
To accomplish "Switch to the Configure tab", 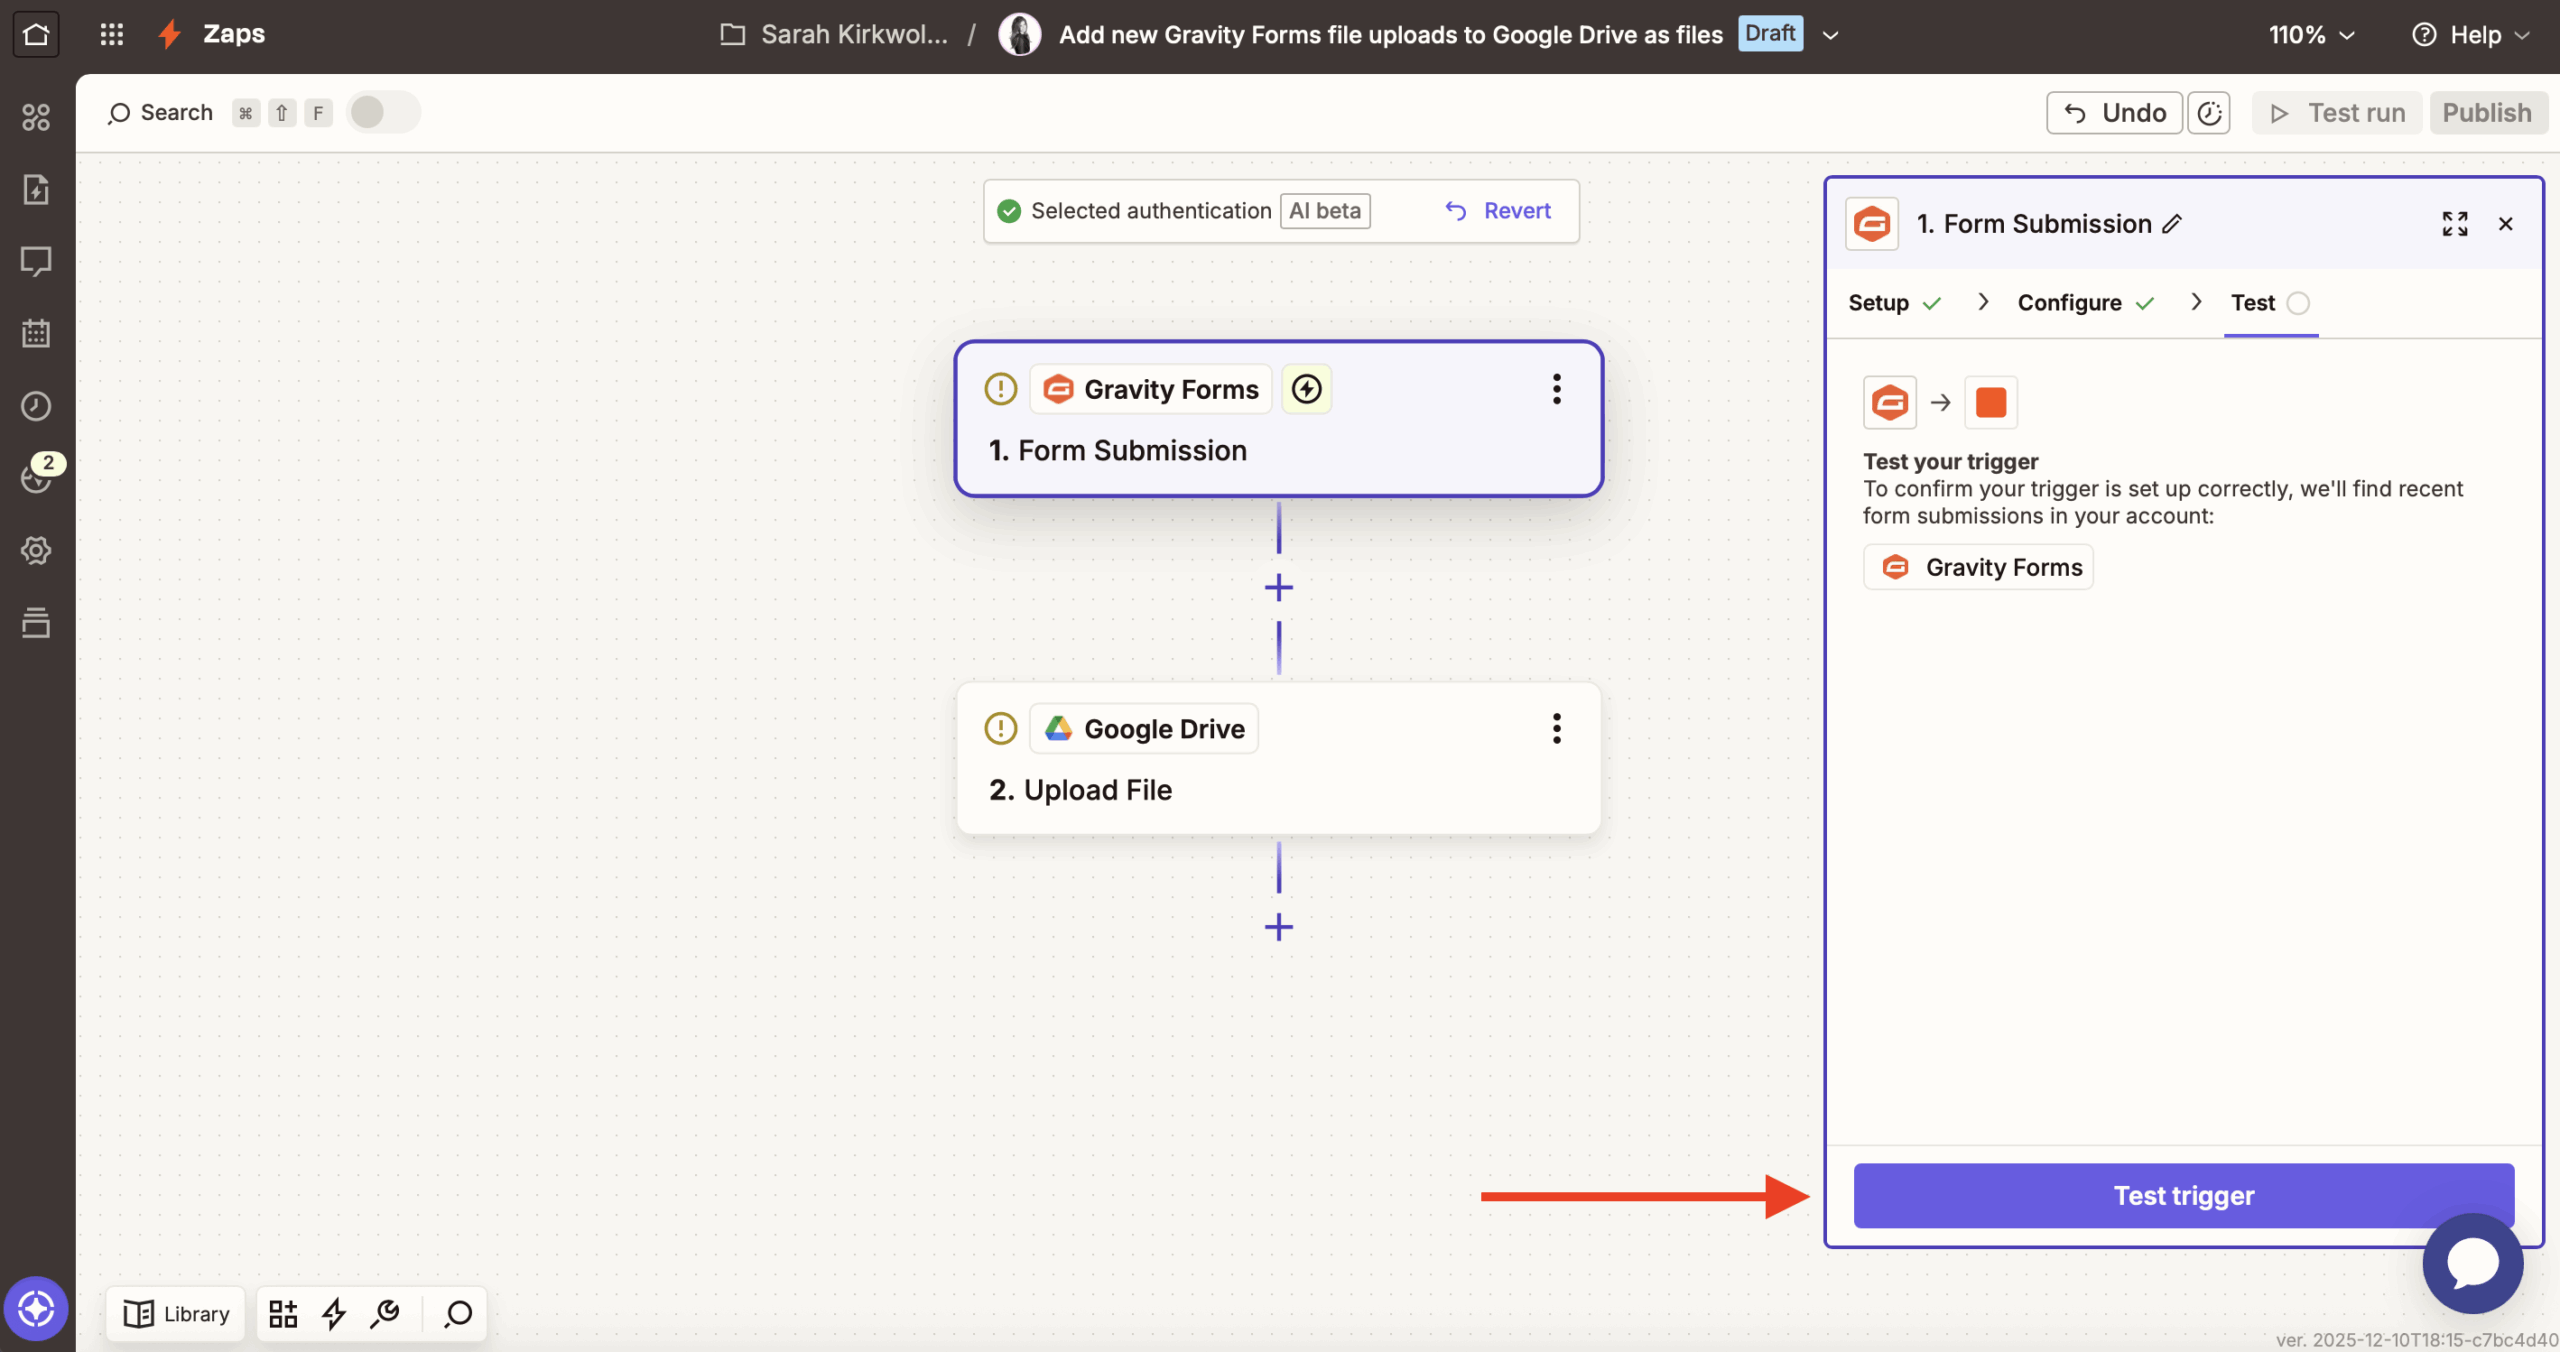I will click(x=2069, y=302).
